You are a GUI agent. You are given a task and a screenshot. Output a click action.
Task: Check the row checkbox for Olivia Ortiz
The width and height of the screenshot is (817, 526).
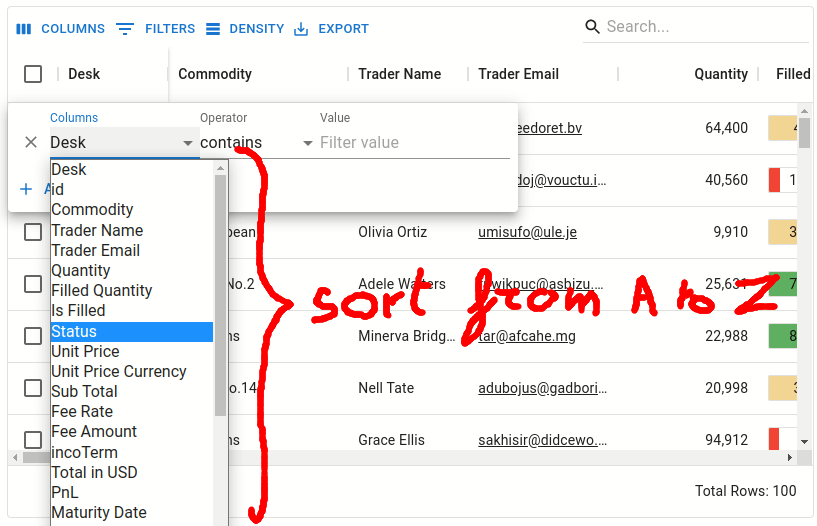coord(33,232)
